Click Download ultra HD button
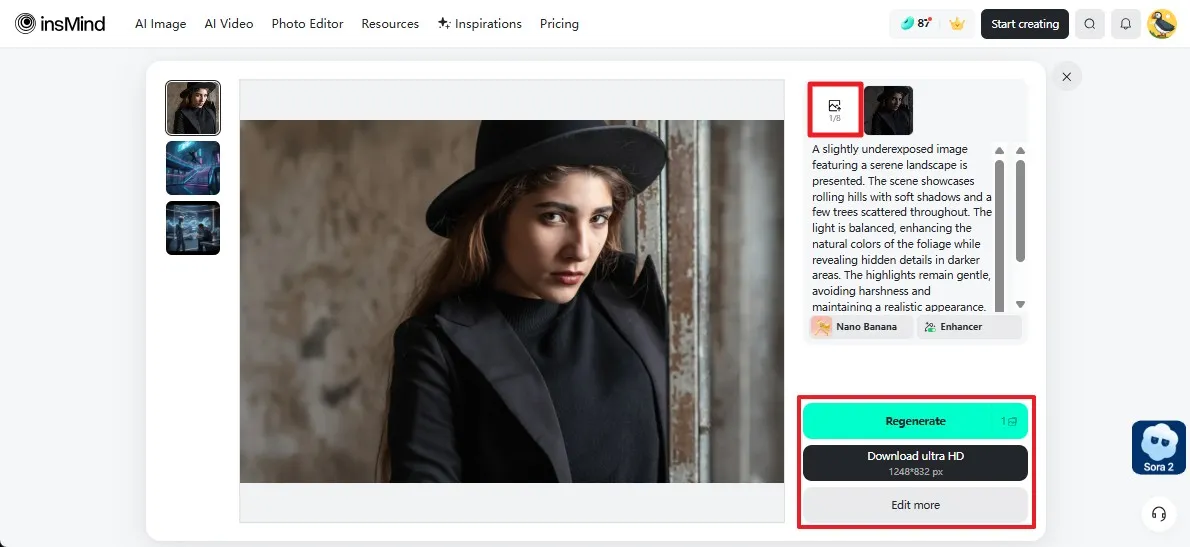Image resolution: width=1190 pixels, height=547 pixels. (x=914, y=462)
